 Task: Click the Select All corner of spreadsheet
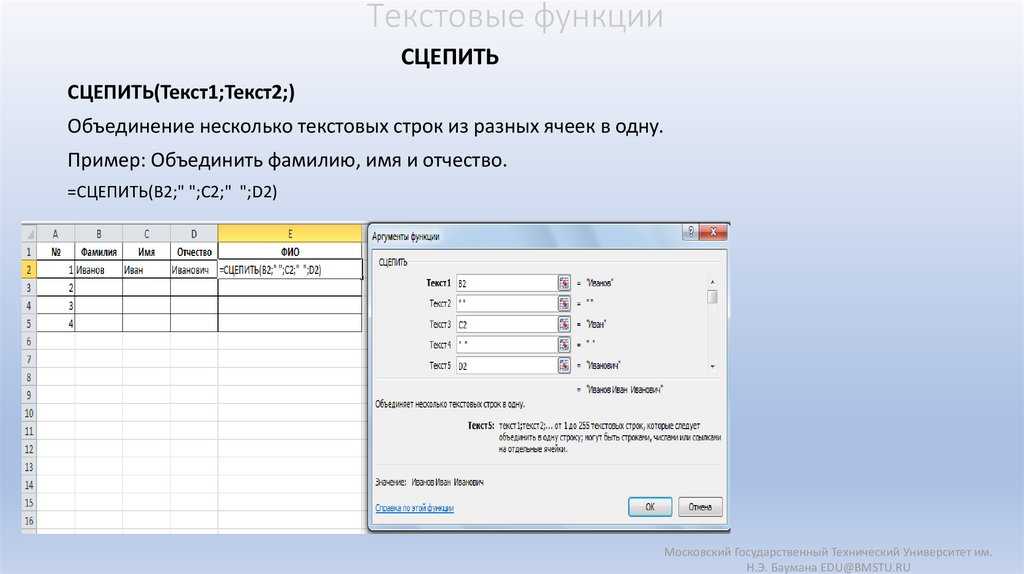tap(29, 233)
